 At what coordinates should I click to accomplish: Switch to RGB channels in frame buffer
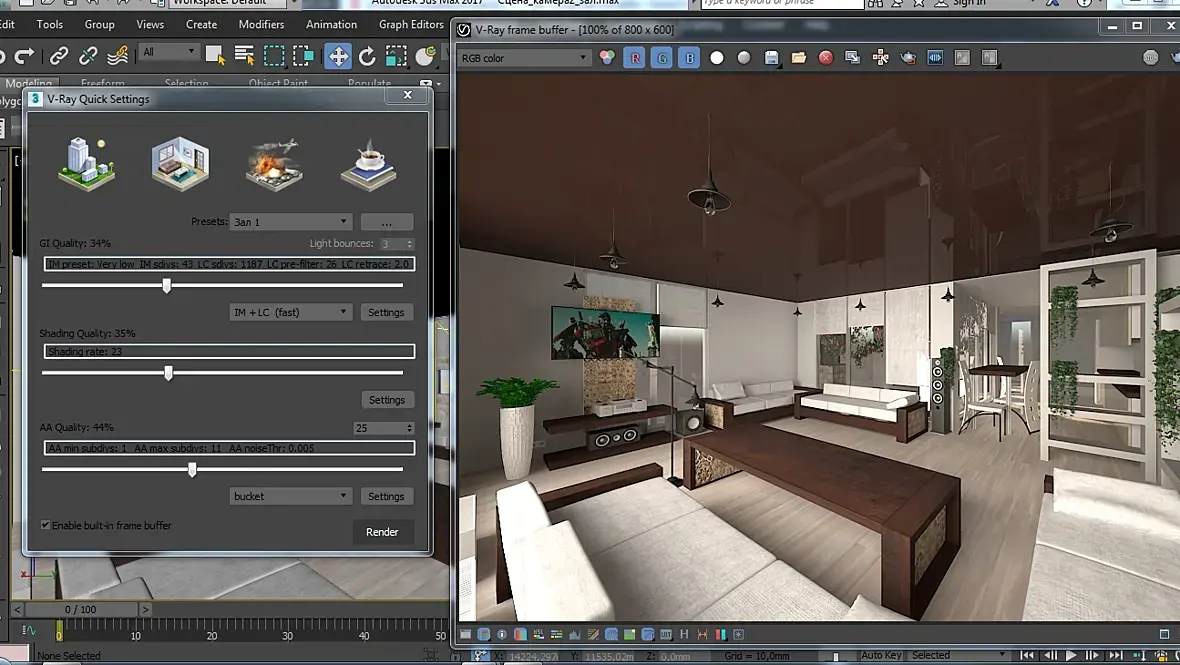pos(607,58)
